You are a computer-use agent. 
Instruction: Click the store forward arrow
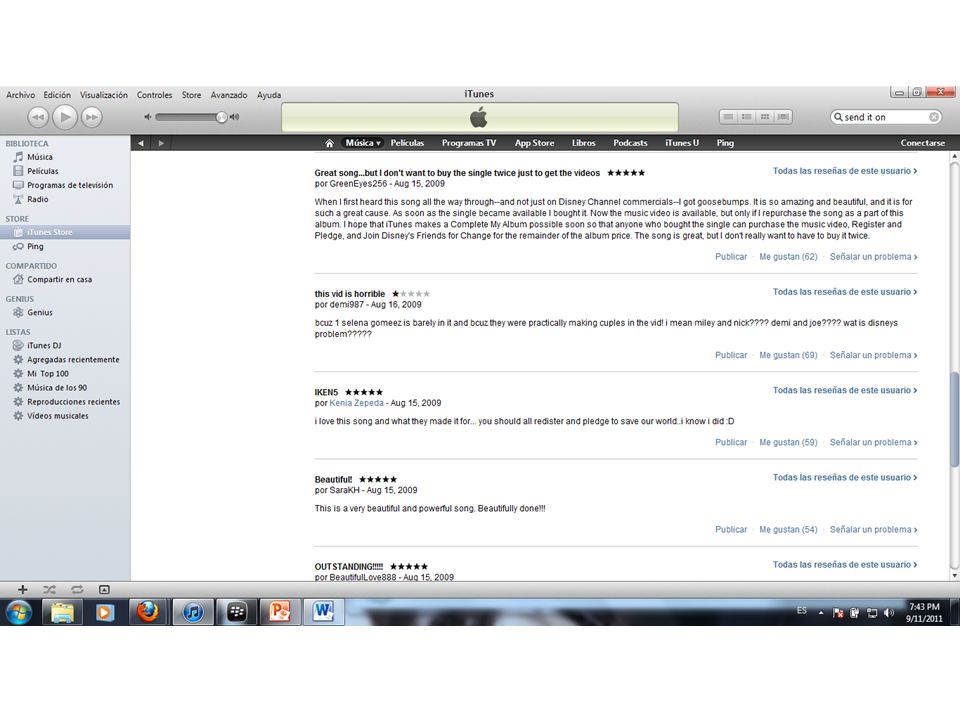[x=161, y=143]
